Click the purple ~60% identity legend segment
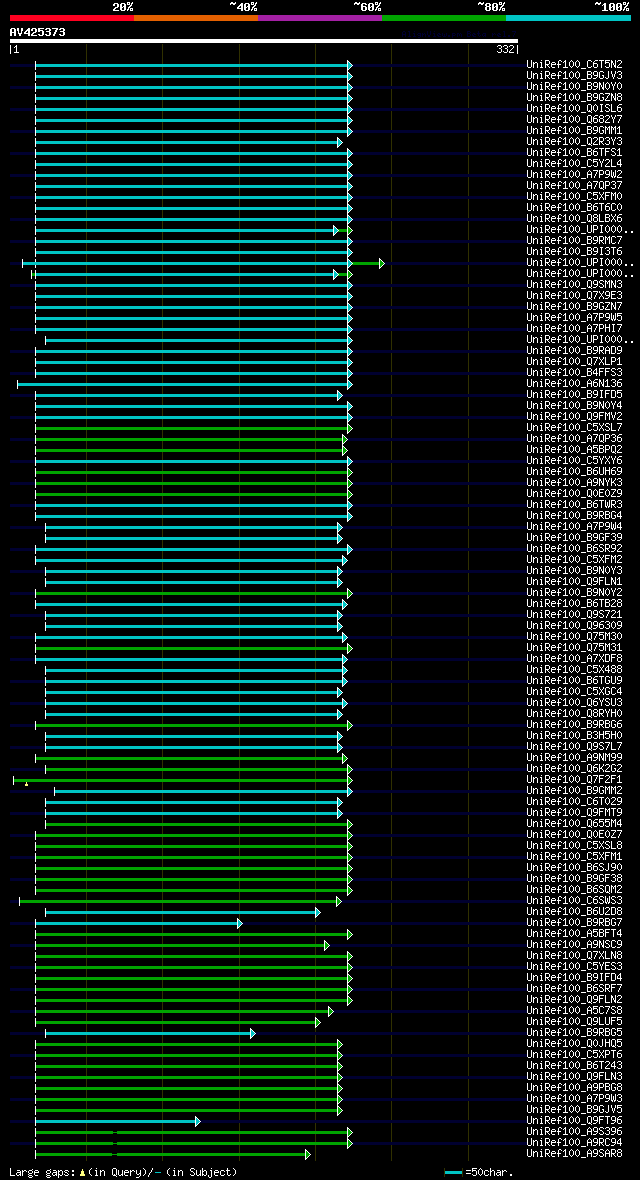Viewport: 640px width, 1180px height. point(320,17)
